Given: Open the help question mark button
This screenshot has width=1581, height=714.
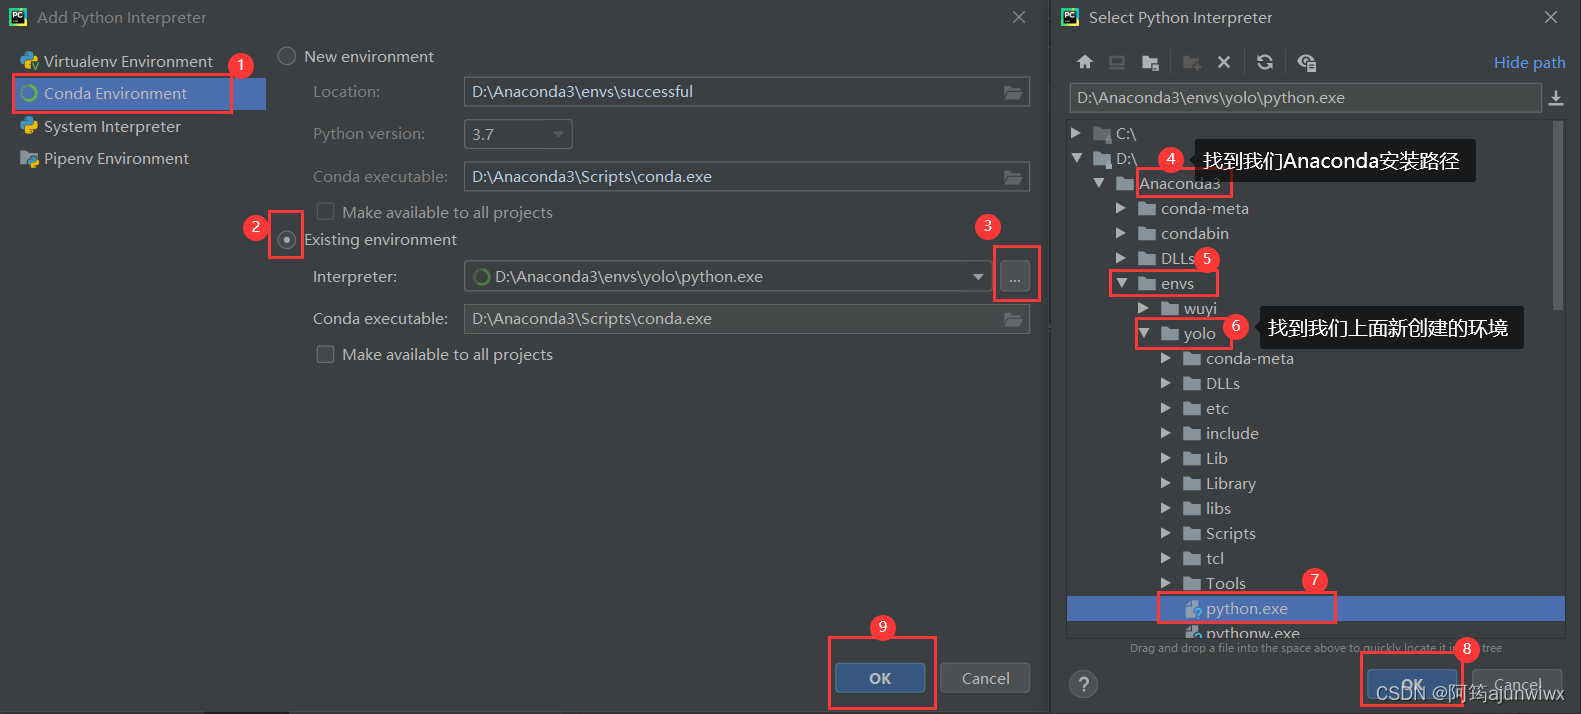Looking at the screenshot, I should tap(1083, 684).
